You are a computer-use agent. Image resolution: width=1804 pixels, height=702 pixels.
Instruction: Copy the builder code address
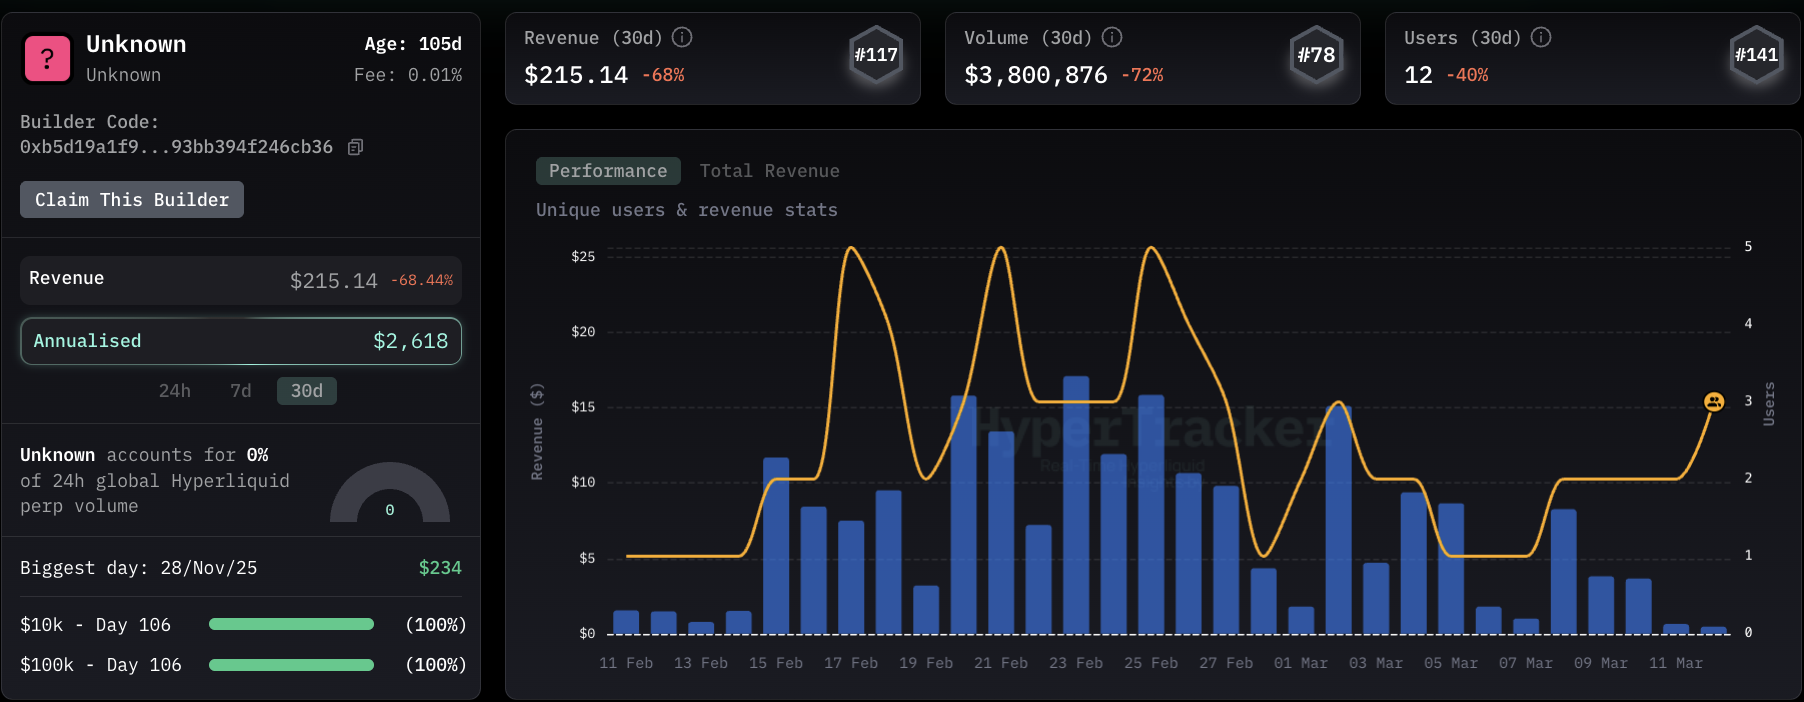tap(355, 147)
